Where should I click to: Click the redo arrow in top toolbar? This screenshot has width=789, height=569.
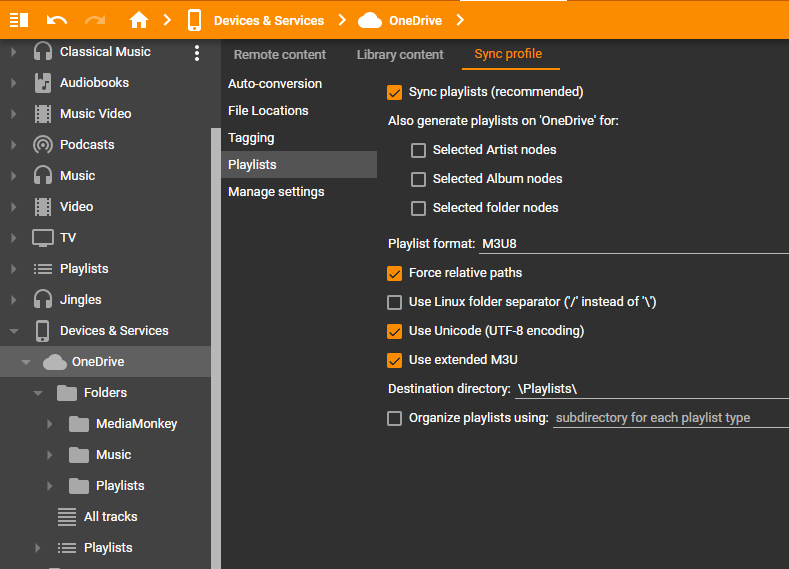[x=95, y=20]
